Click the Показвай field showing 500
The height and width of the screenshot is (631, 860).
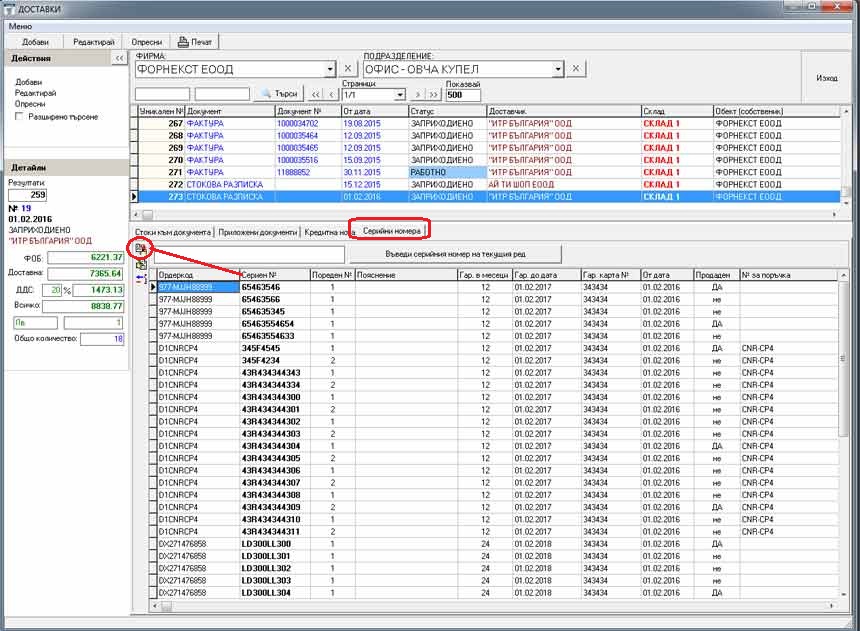463,95
